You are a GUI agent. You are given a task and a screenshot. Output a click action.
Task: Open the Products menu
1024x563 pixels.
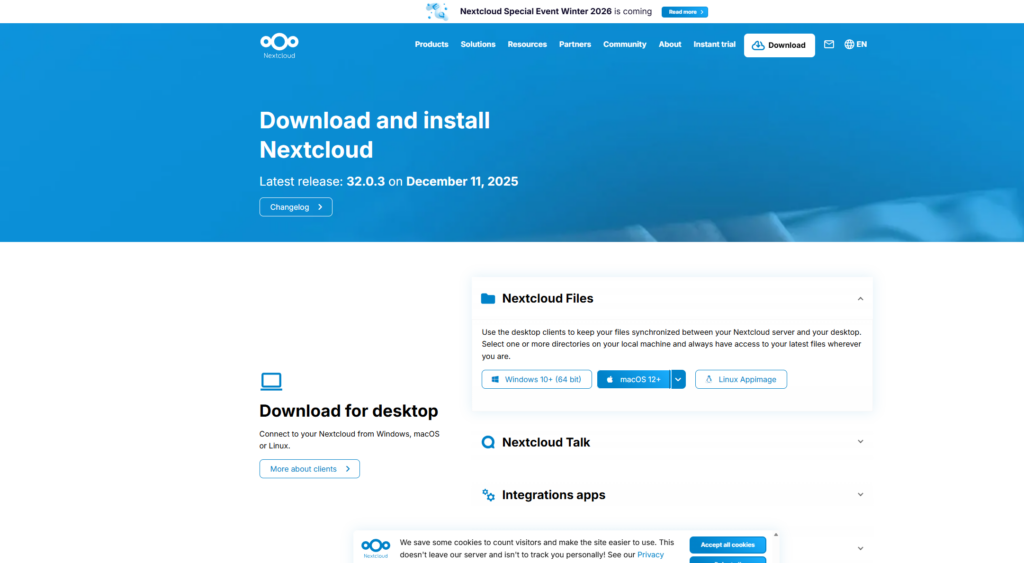(x=431, y=45)
